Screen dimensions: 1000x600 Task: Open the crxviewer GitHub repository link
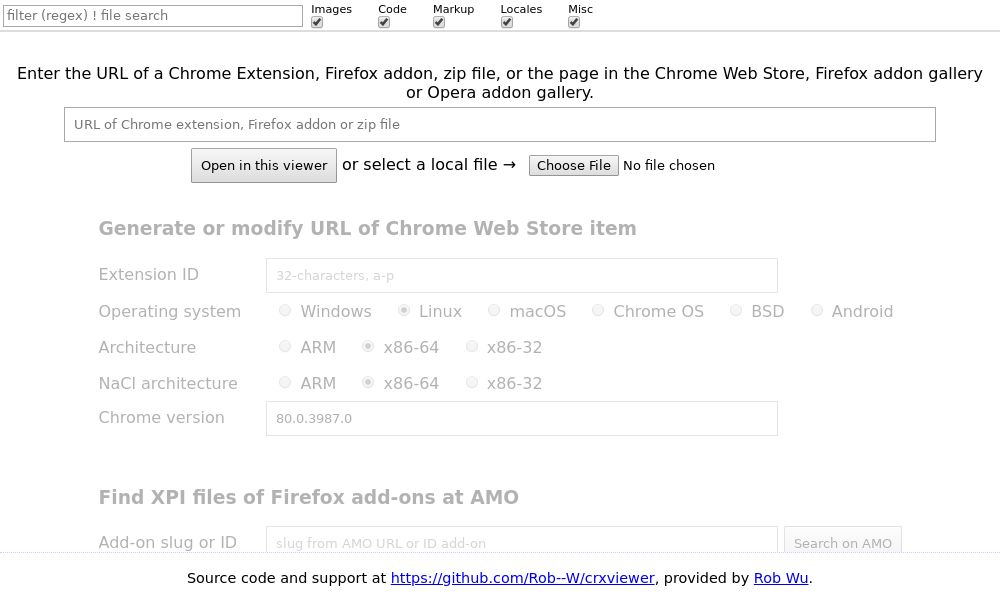pos(522,578)
